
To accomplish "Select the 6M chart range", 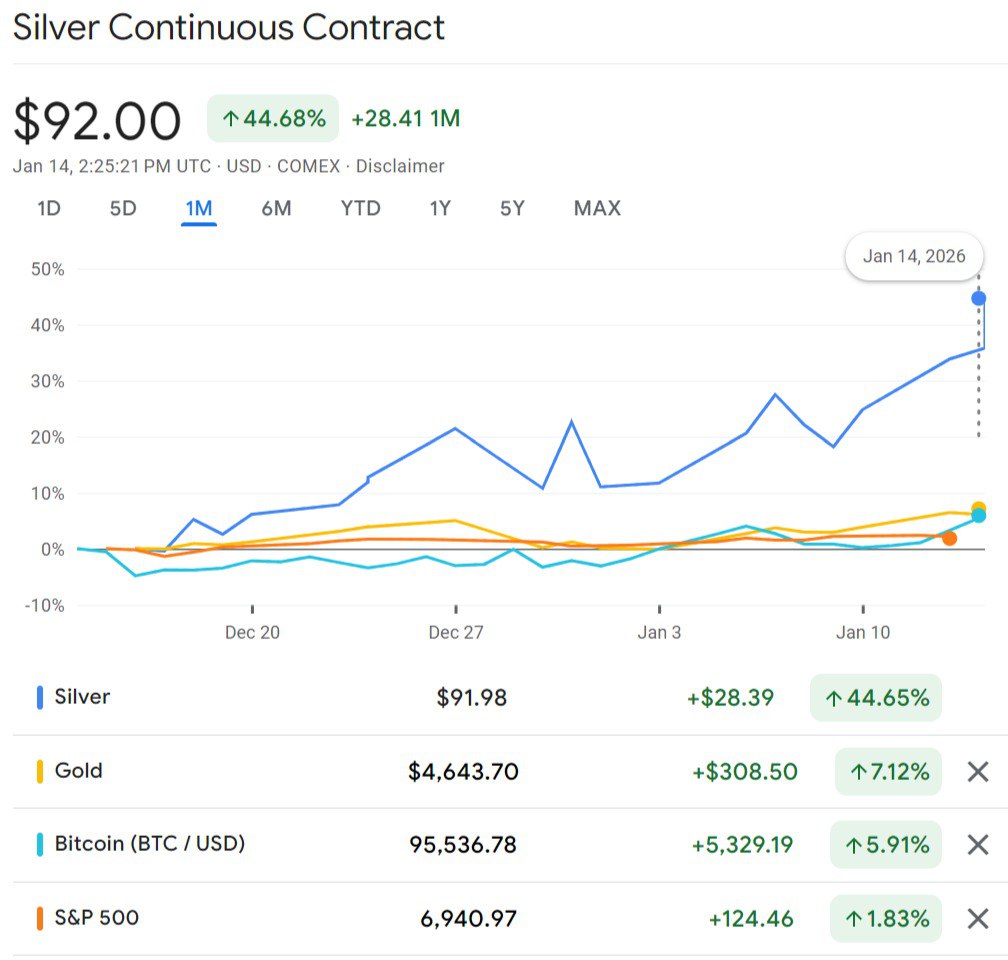I will click(x=276, y=208).
